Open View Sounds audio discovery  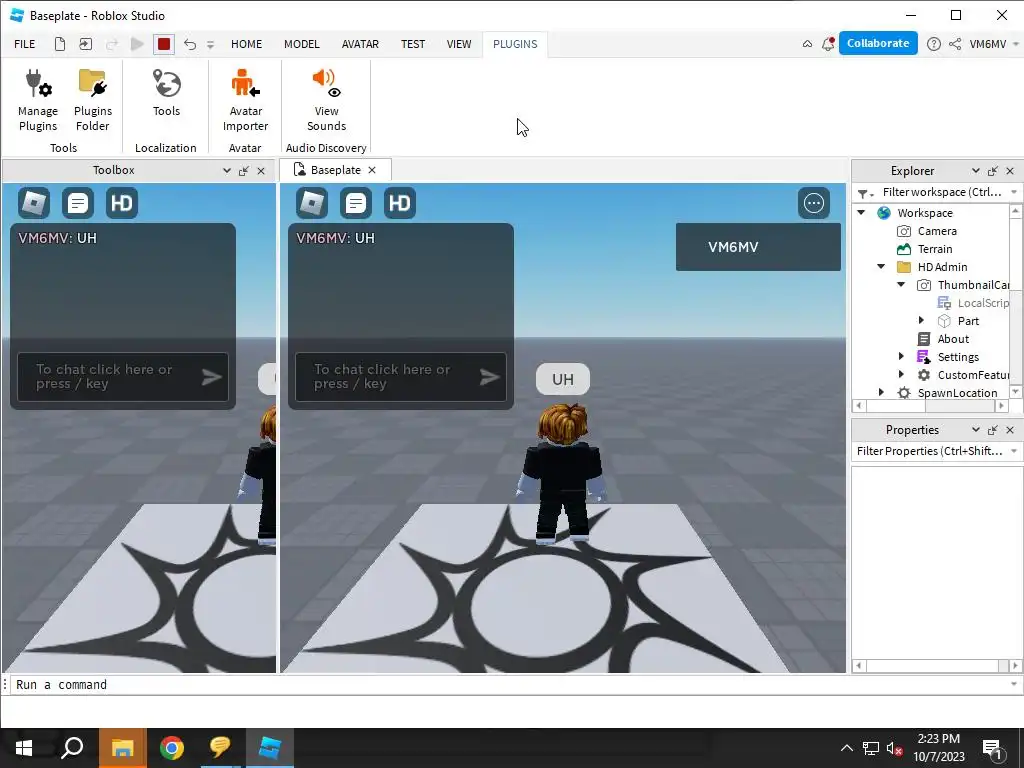point(327,100)
